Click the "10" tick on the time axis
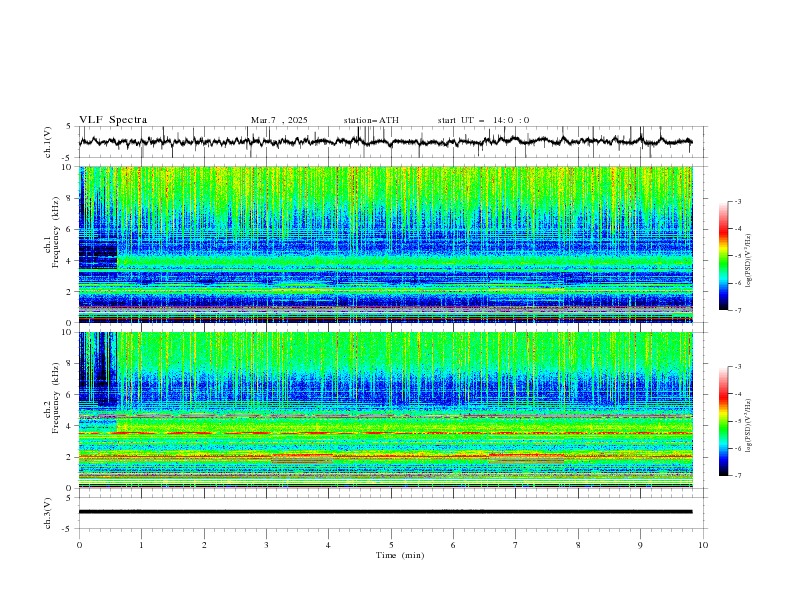Image resolution: width=792 pixels, height=612 pixels. [703, 545]
